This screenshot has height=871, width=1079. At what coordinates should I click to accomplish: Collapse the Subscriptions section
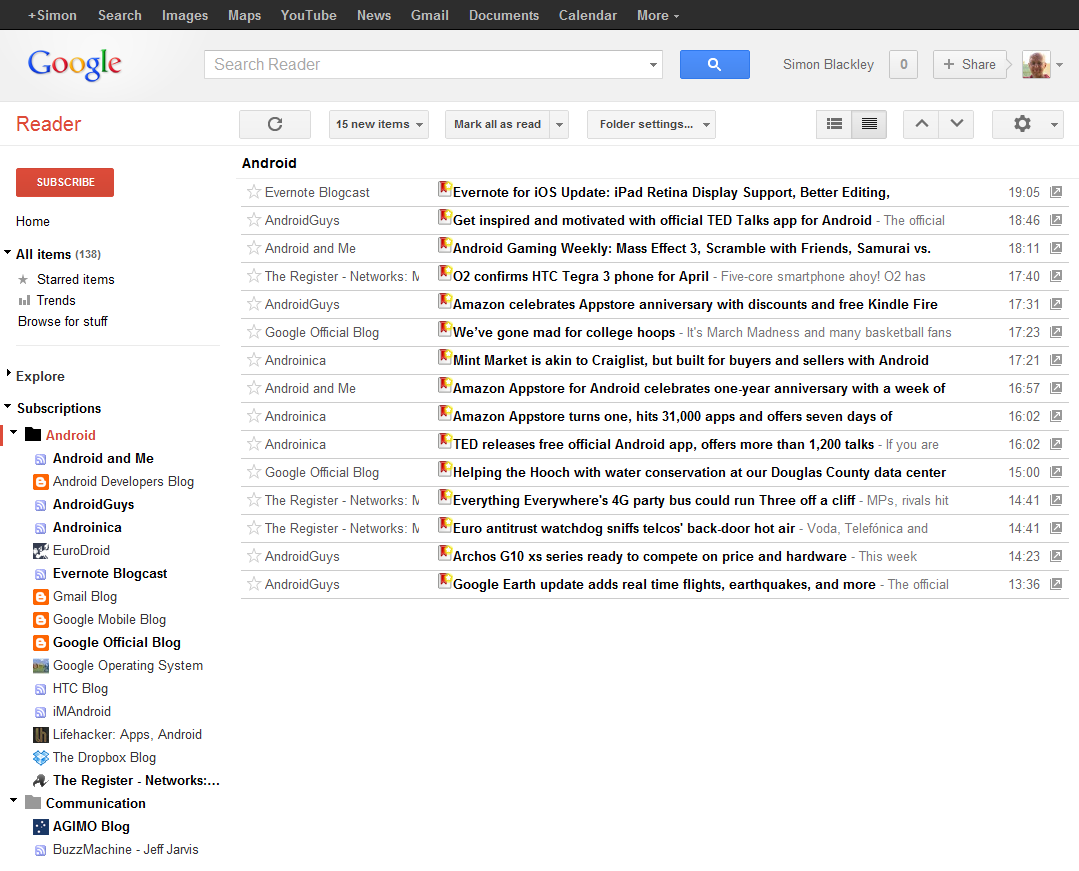(x=8, y=407)
